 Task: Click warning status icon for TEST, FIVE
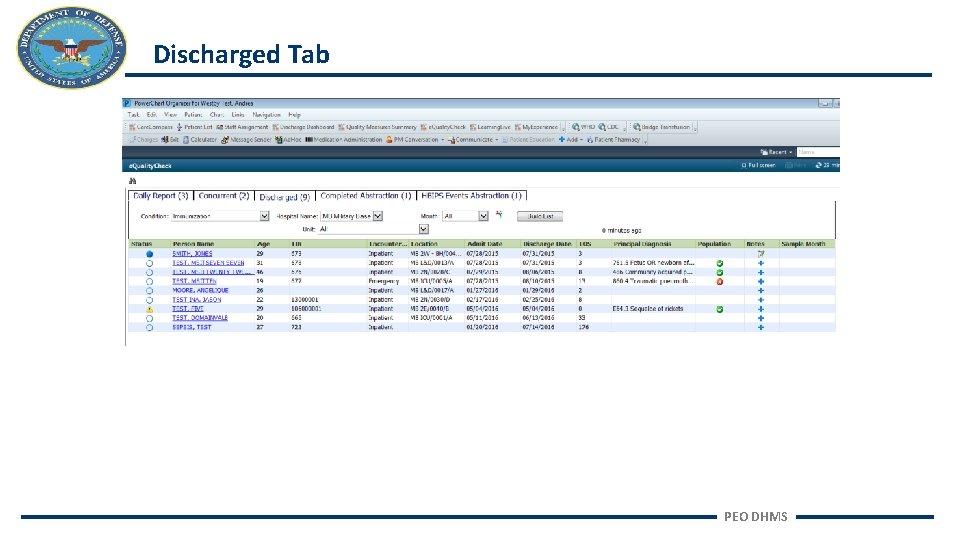pos(149,309)
